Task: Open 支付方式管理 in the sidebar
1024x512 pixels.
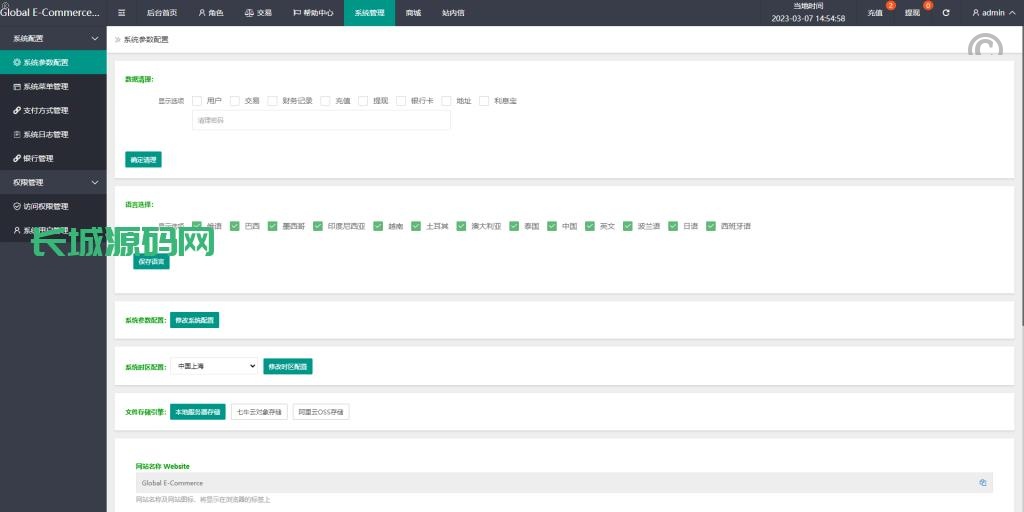Action: (46, 110)
